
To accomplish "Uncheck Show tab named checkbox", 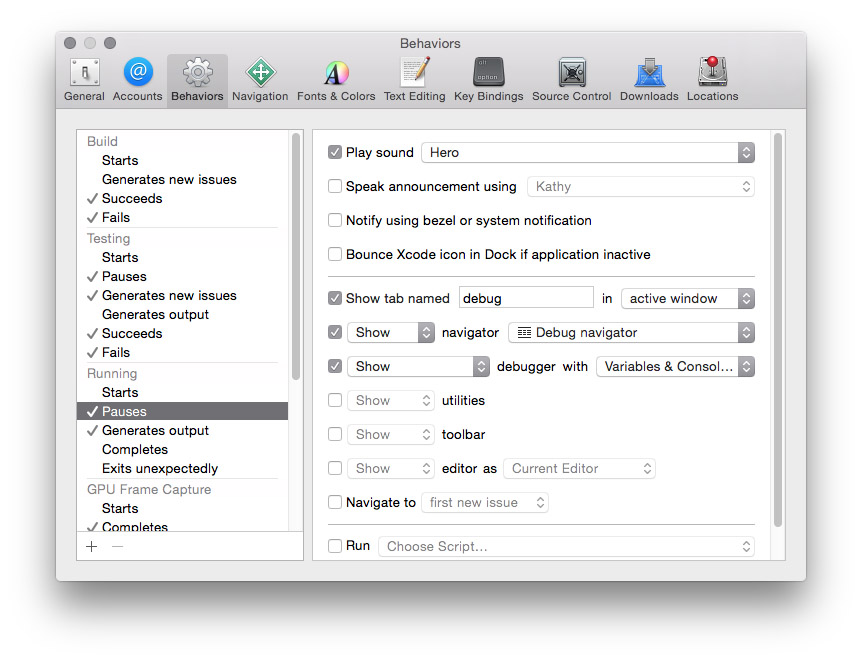I will click(335, 298).
